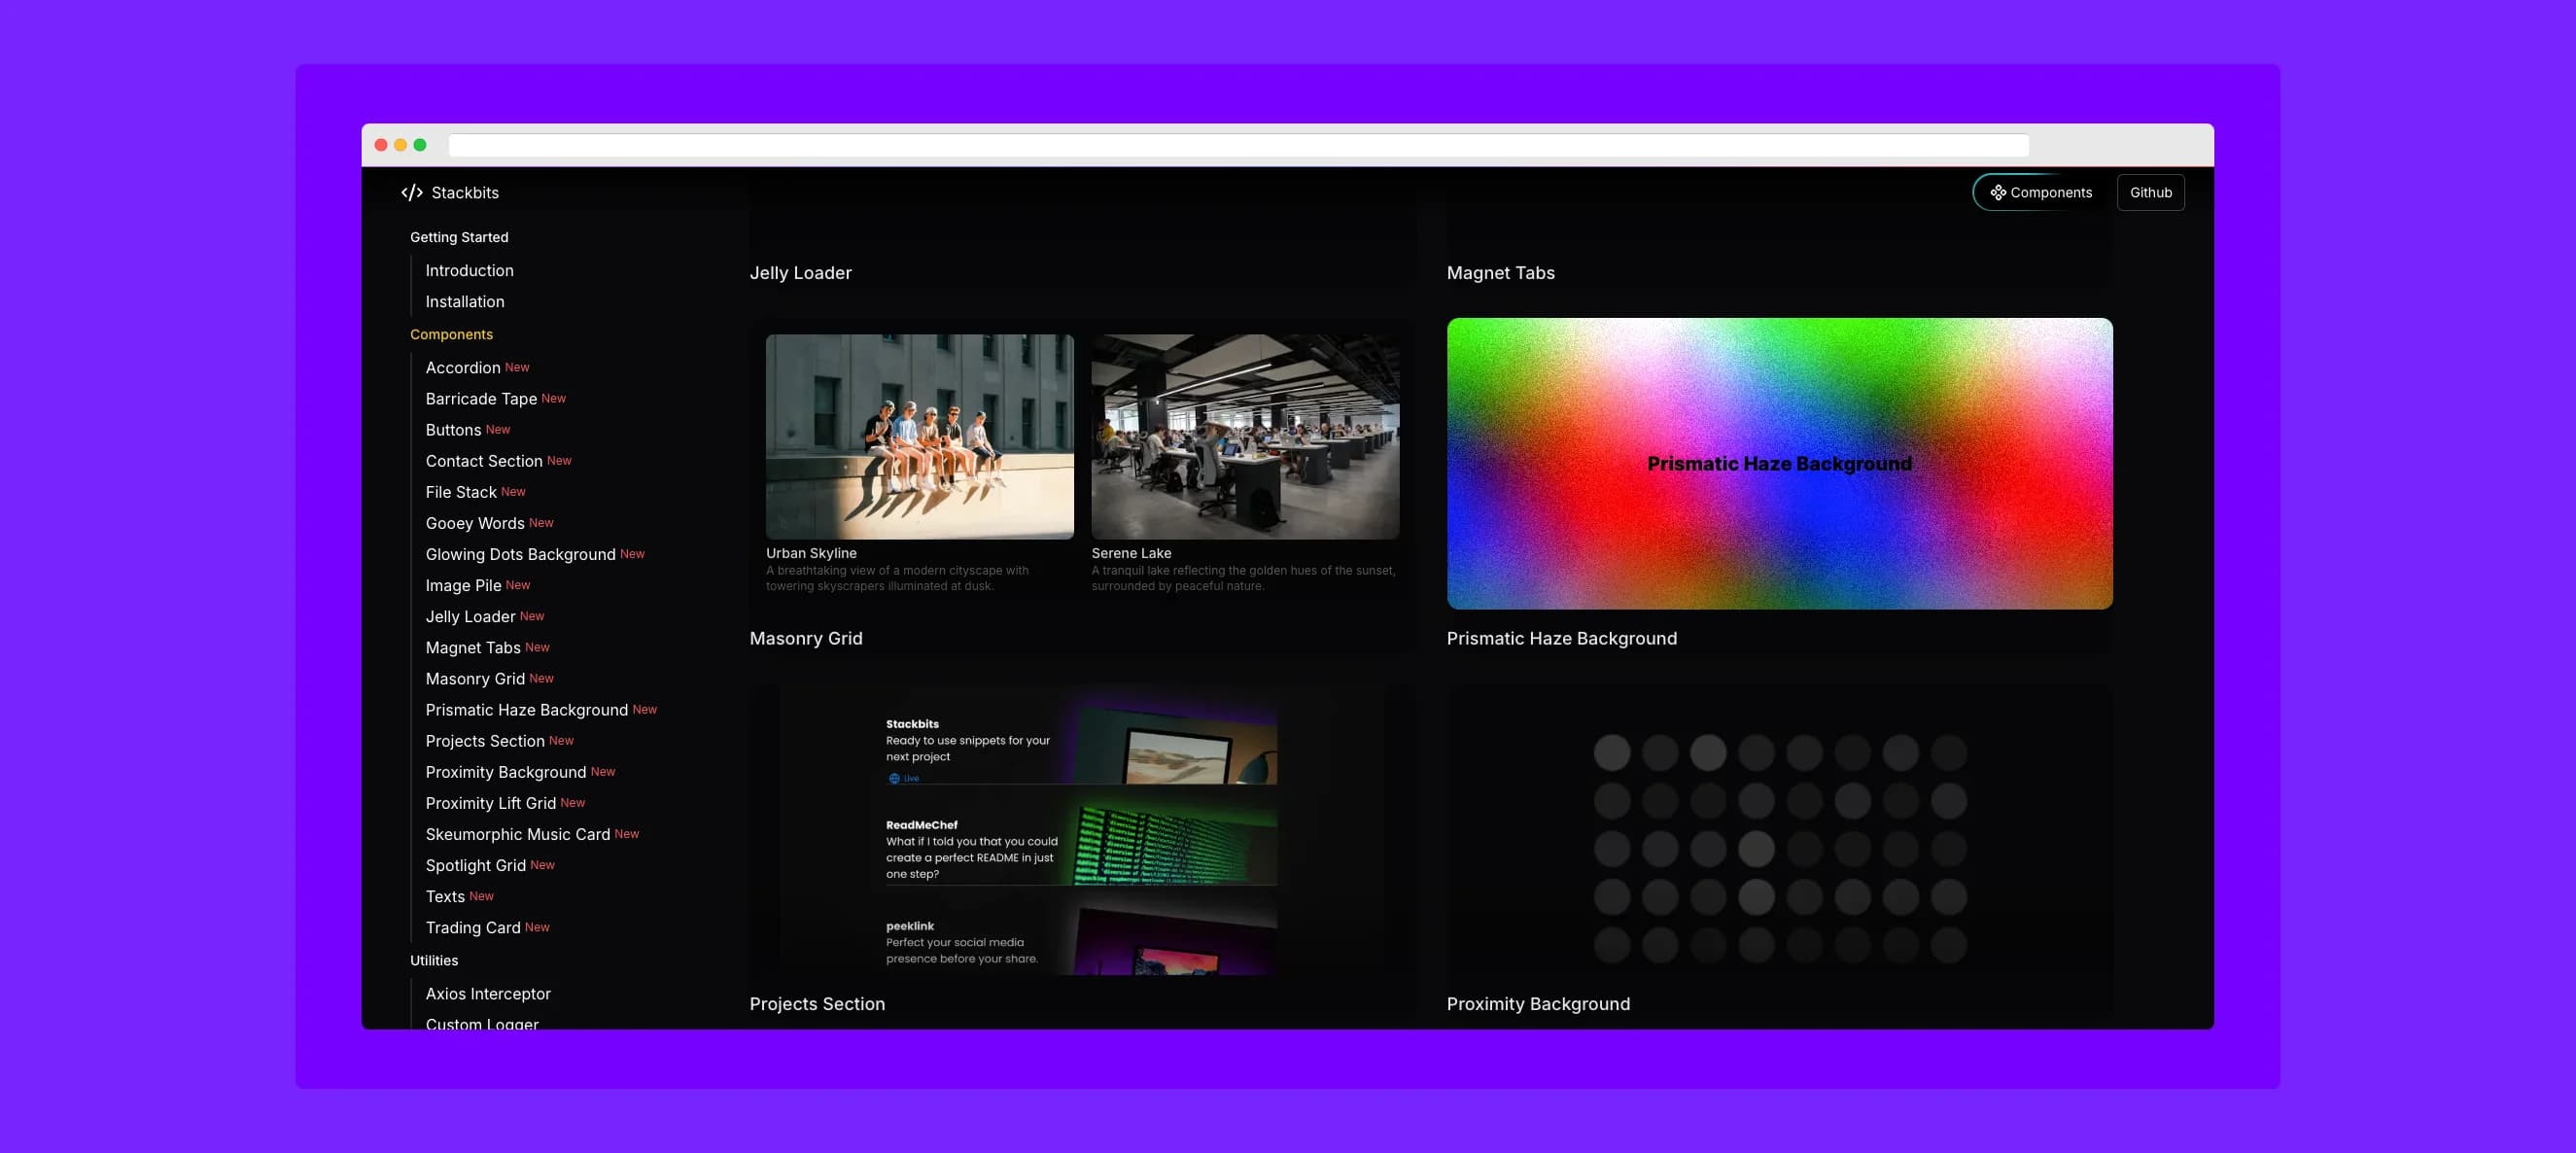Screen dimensions: 2576x1153
Task: Click the Components button sparkle icon
Action: (x=1997, y=193)
